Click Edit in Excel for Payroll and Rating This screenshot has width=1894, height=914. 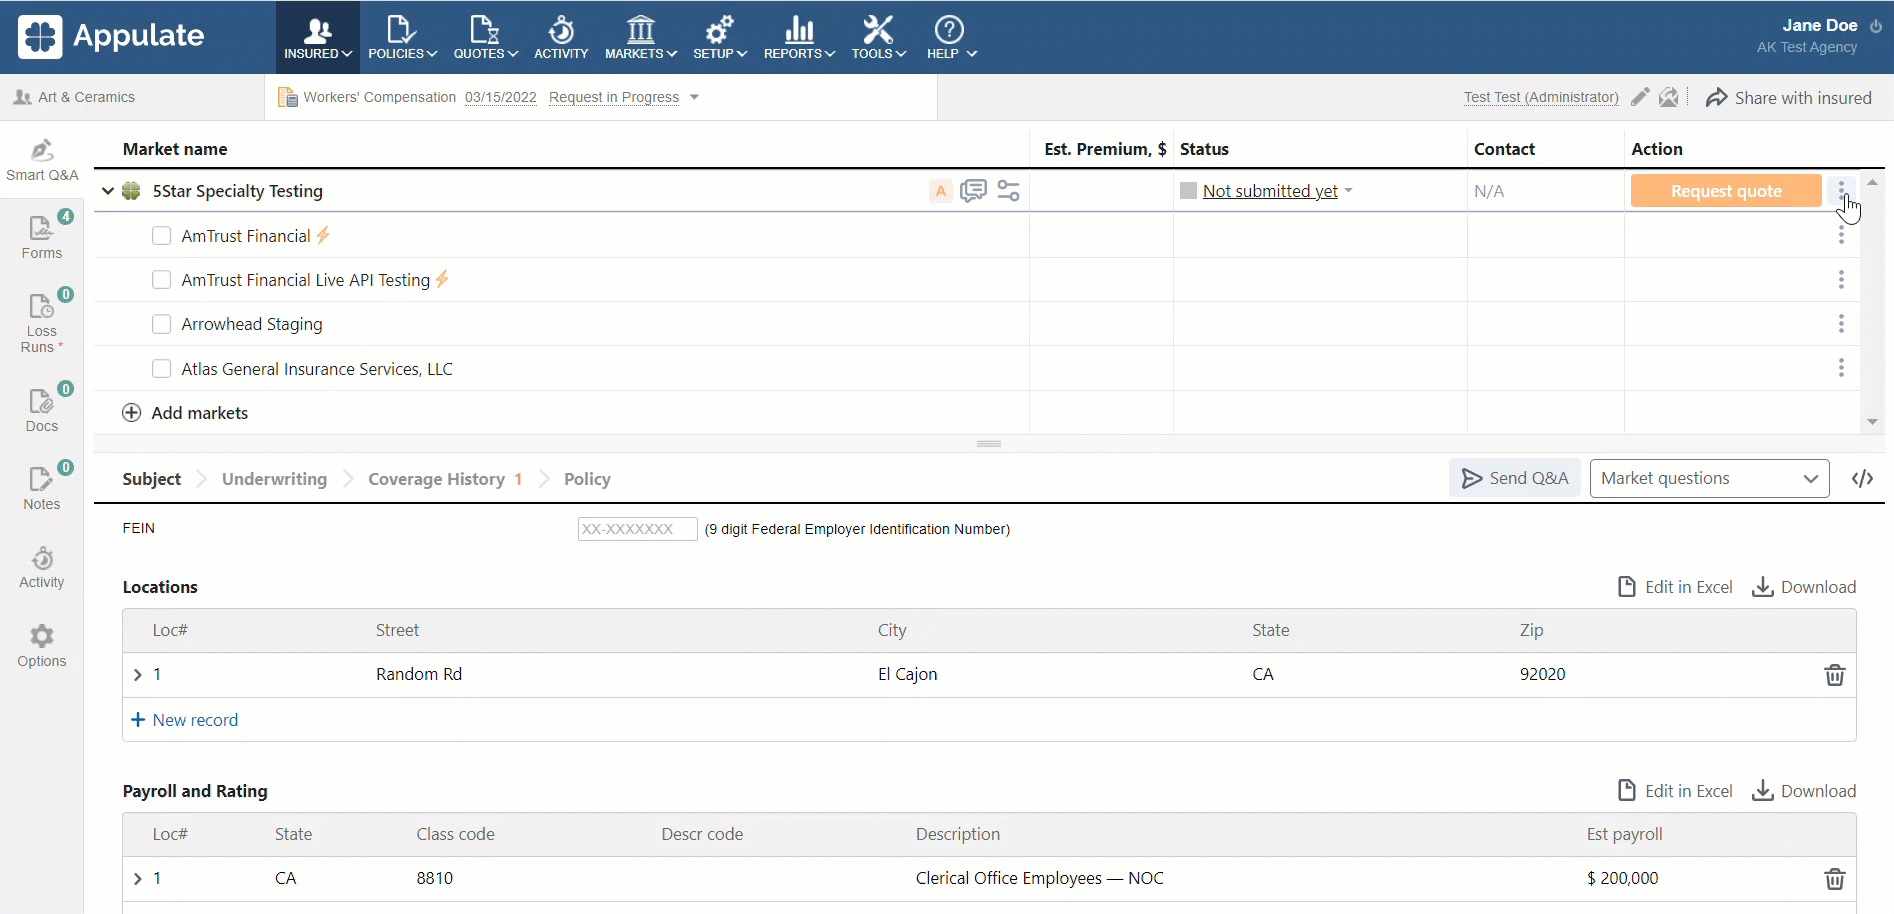click(1675, 791)
